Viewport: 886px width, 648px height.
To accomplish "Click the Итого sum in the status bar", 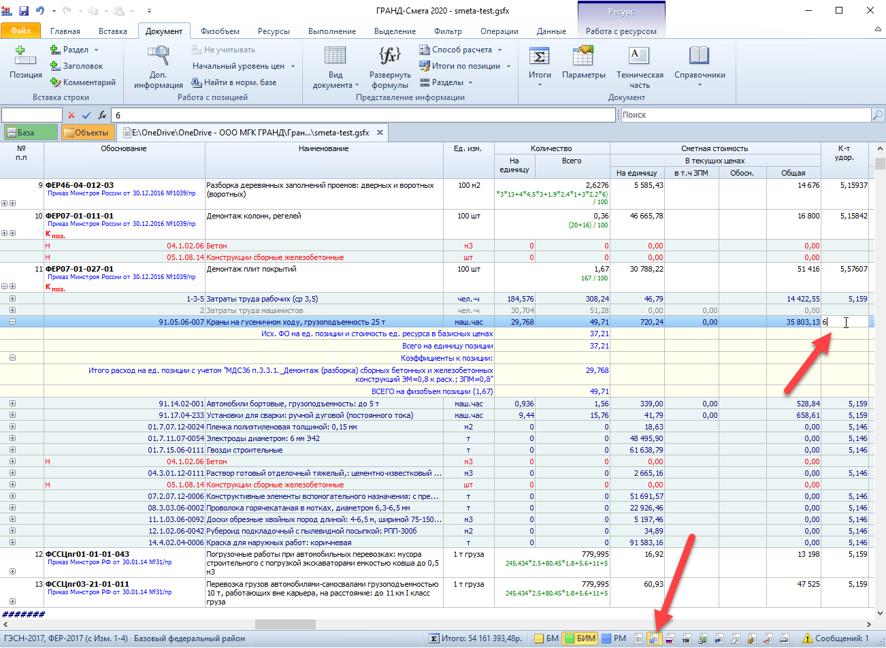I will [475, 639].
